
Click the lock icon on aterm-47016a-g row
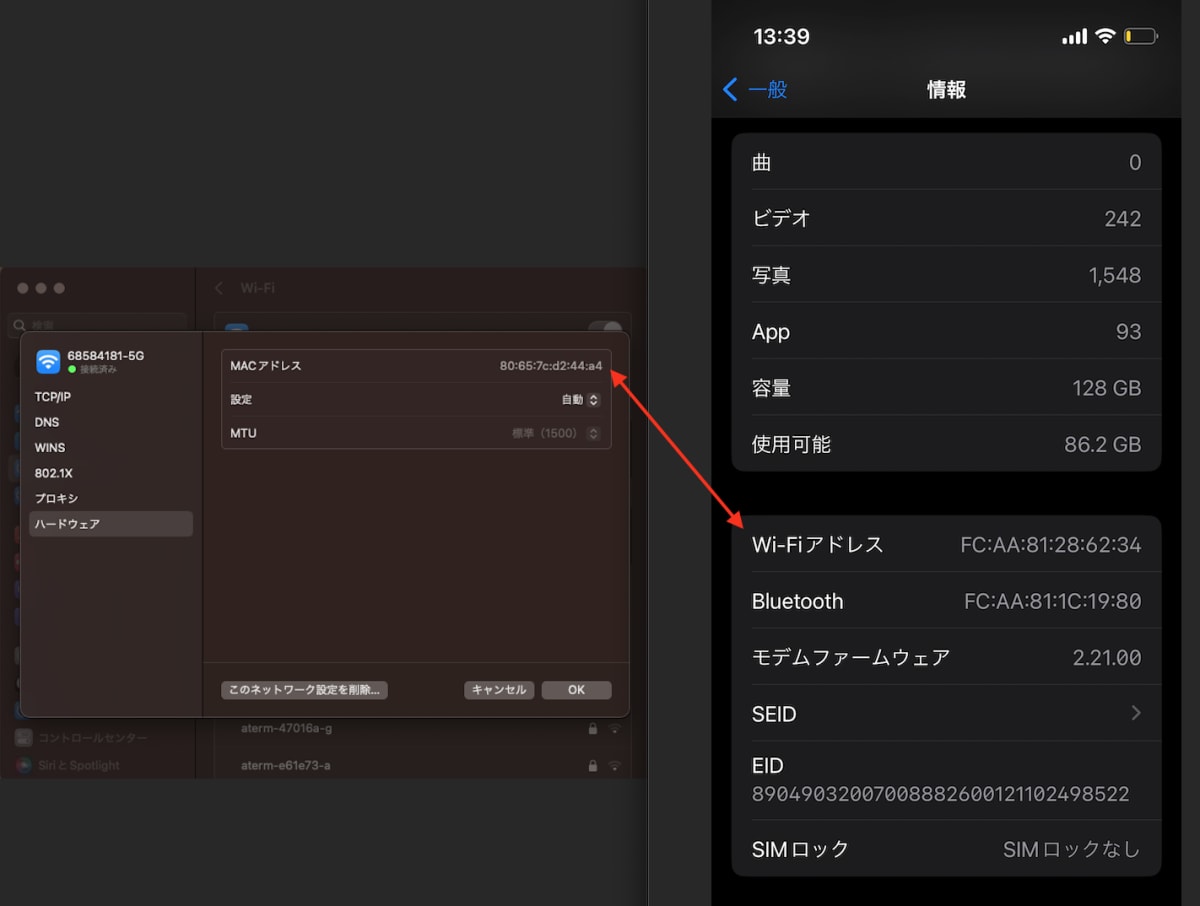click(x=593, y=729)
